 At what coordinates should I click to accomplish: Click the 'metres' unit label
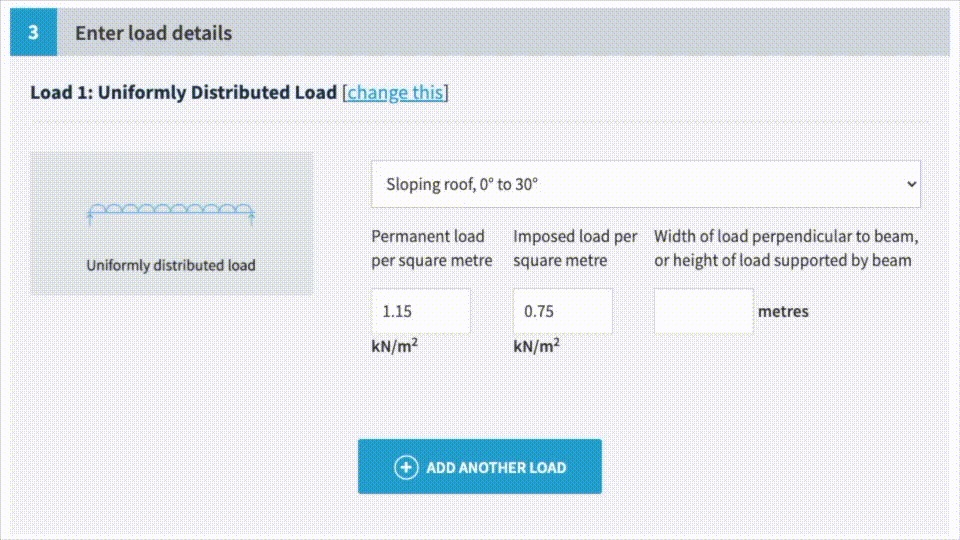pyautogui.click(x=783, y=312)
